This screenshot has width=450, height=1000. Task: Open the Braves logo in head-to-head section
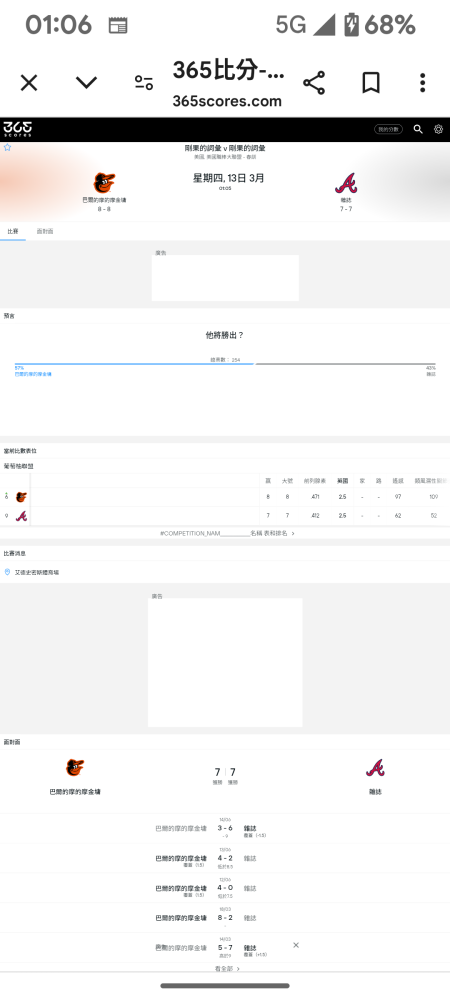(375, 767)
